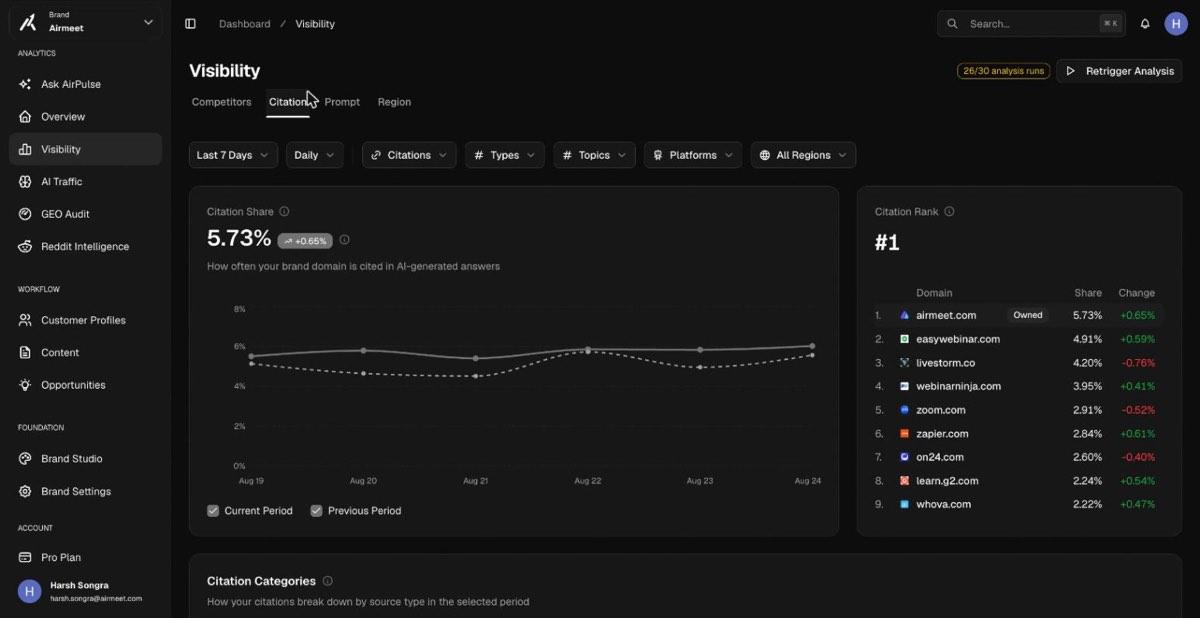Click the Pro Plan card icon
The height and width of the screenshot is (618, 1200).
coord(26,557)
